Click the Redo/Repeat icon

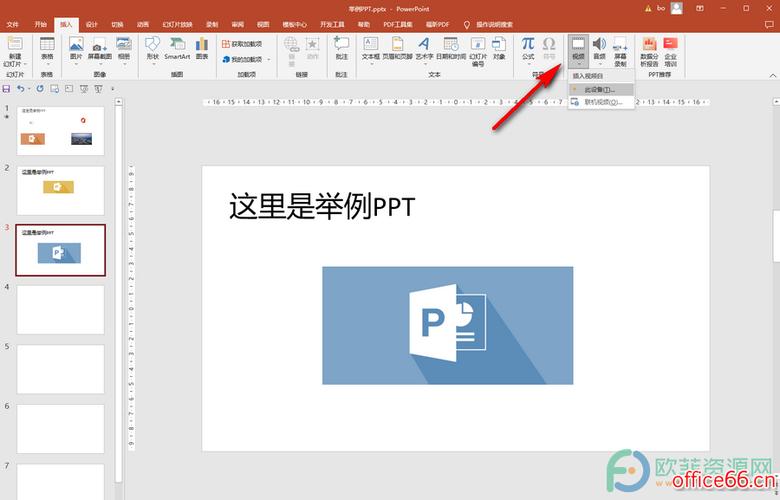pyautogui.click(x=40, y=89)
